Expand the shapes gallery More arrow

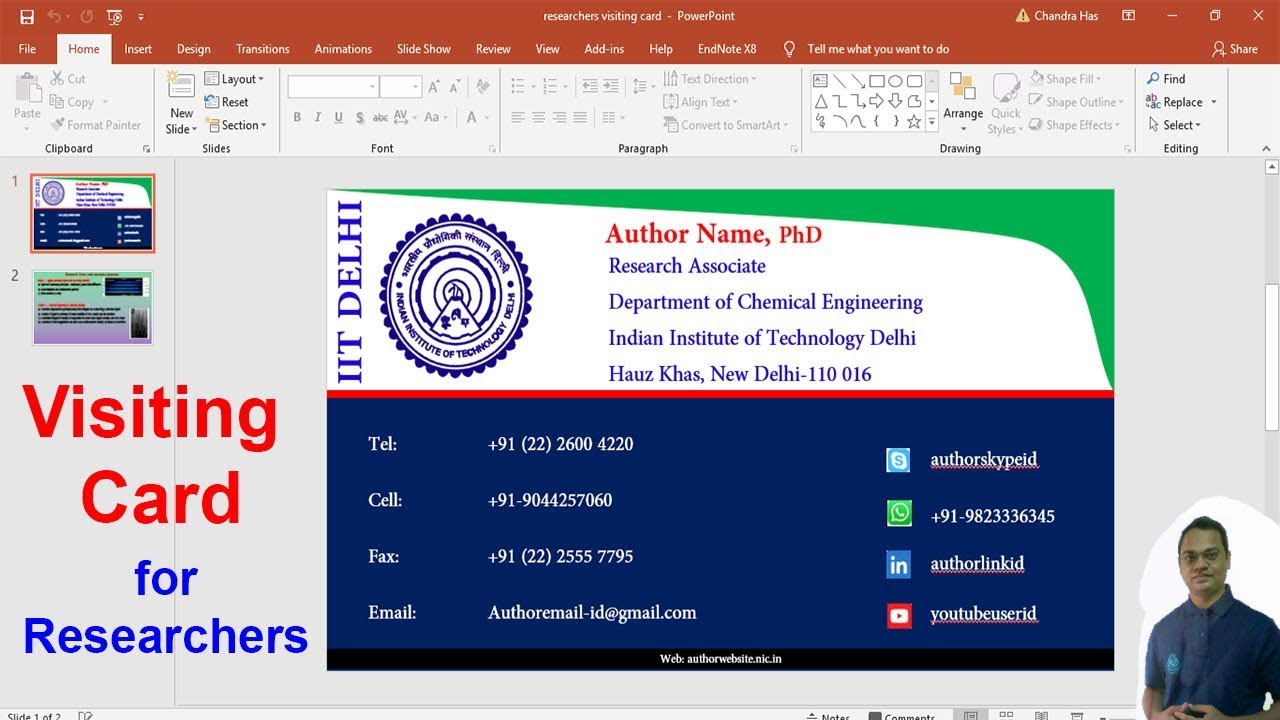click(932, 122)
